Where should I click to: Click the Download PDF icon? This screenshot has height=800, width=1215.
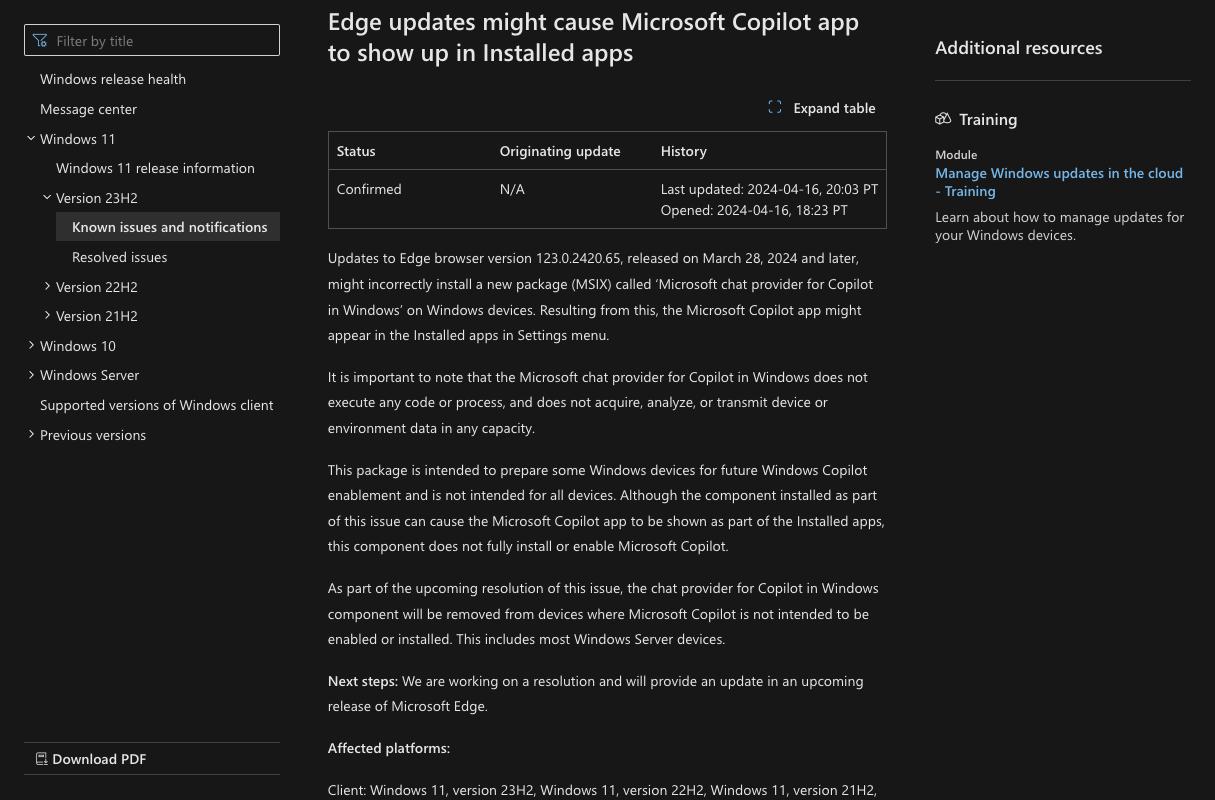click(x=42, y=759)
